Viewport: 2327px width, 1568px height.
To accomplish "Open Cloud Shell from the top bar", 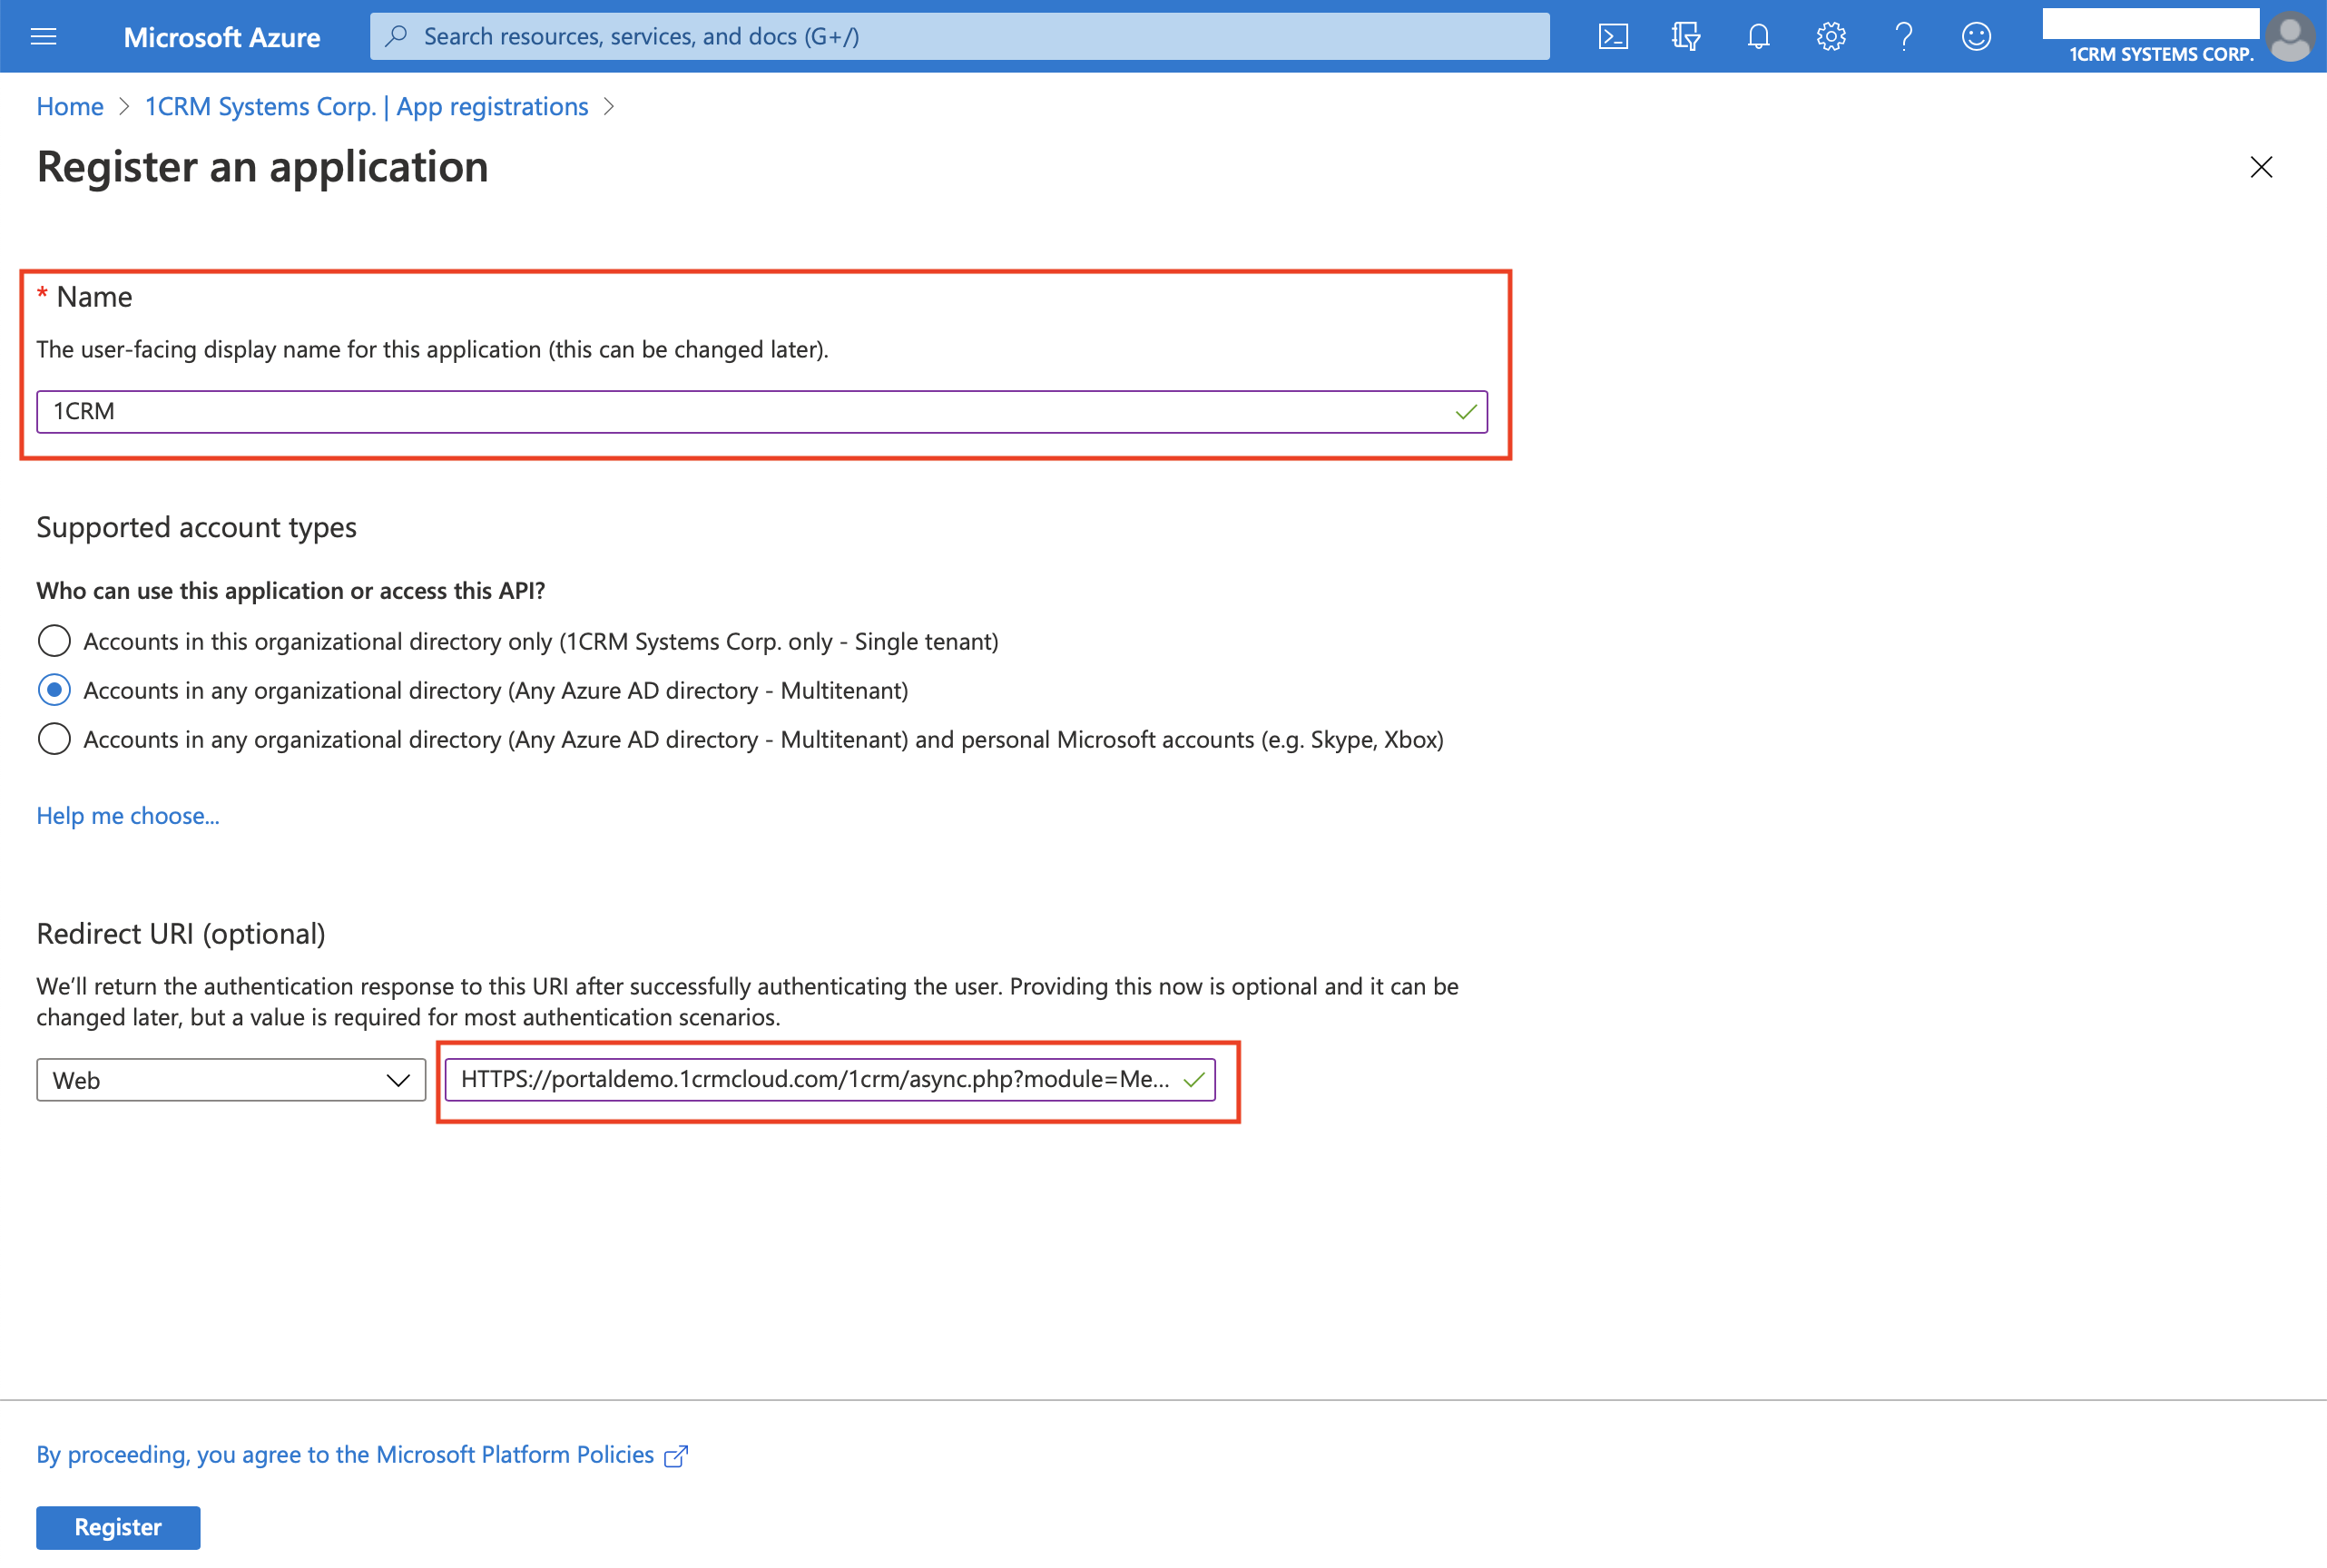I will pos(1612,37).
